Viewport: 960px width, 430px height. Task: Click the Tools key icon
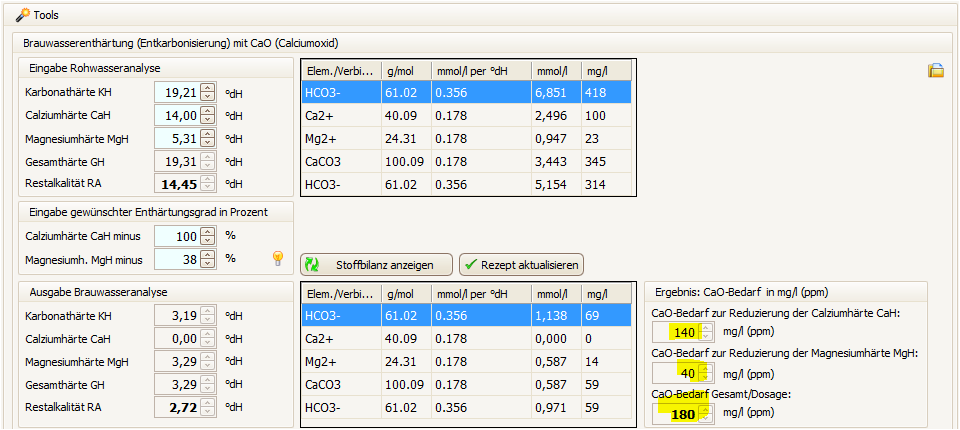[22, 15]
